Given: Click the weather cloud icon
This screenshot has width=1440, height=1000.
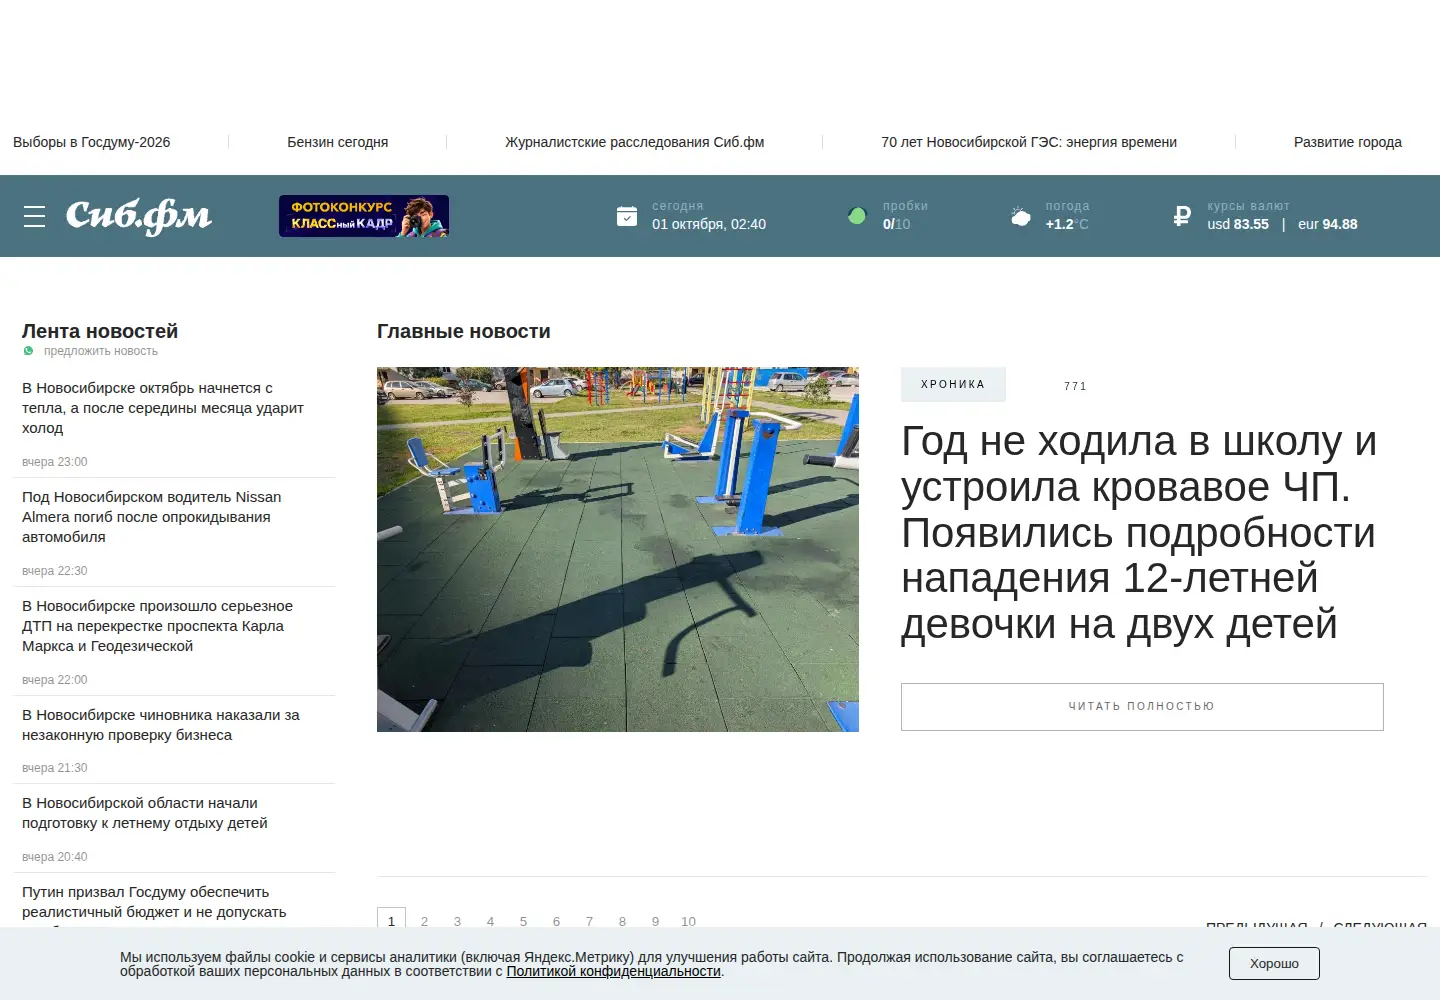Looking at the screenshot, I should (1020, 216).
